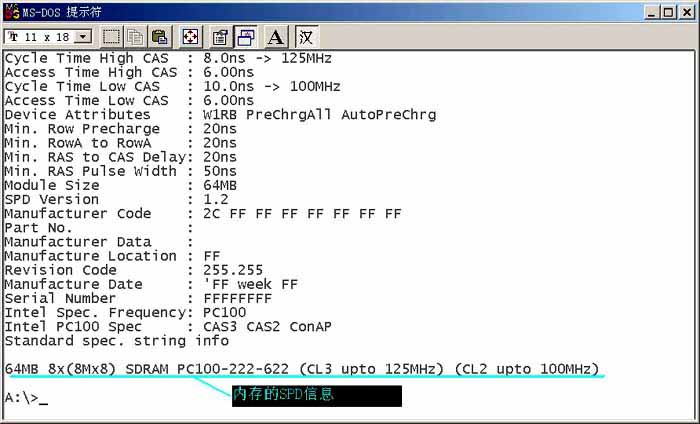Image resolution: width=700 pixels, height=424 pixels.
Task: Click the Paste clipboard icon
Action: tap(159, 37)
